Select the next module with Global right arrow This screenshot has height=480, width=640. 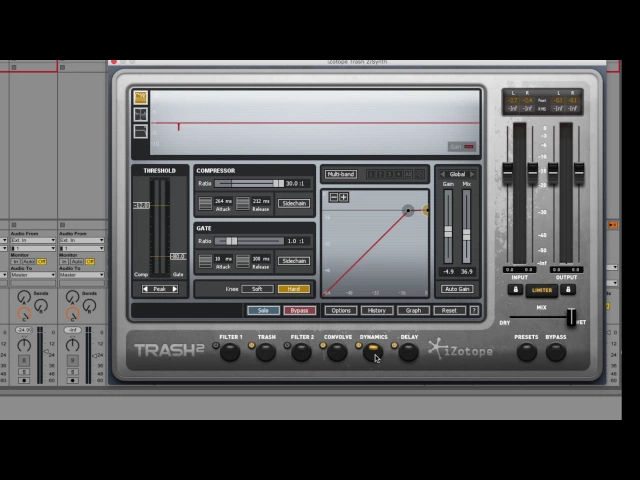[x=472, y=174]
